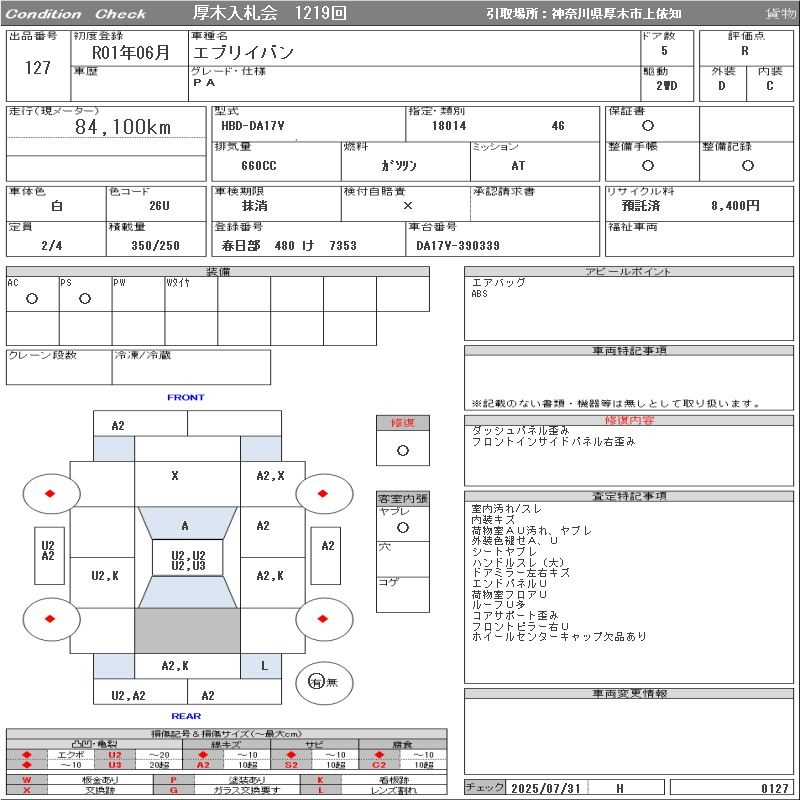Select the 修復 circle mark
The height and width of the screenshot is (800, 800).
tap(403, 451)
